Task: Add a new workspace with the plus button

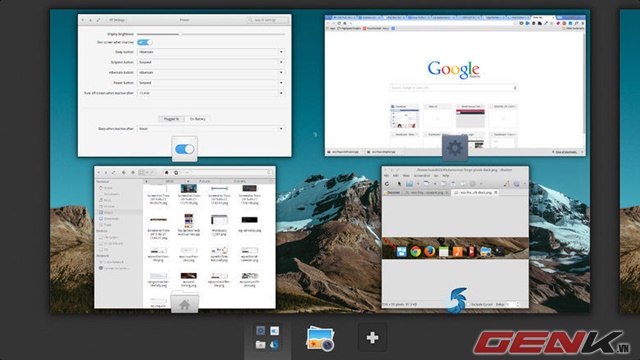Action: (x=372, y=338)
